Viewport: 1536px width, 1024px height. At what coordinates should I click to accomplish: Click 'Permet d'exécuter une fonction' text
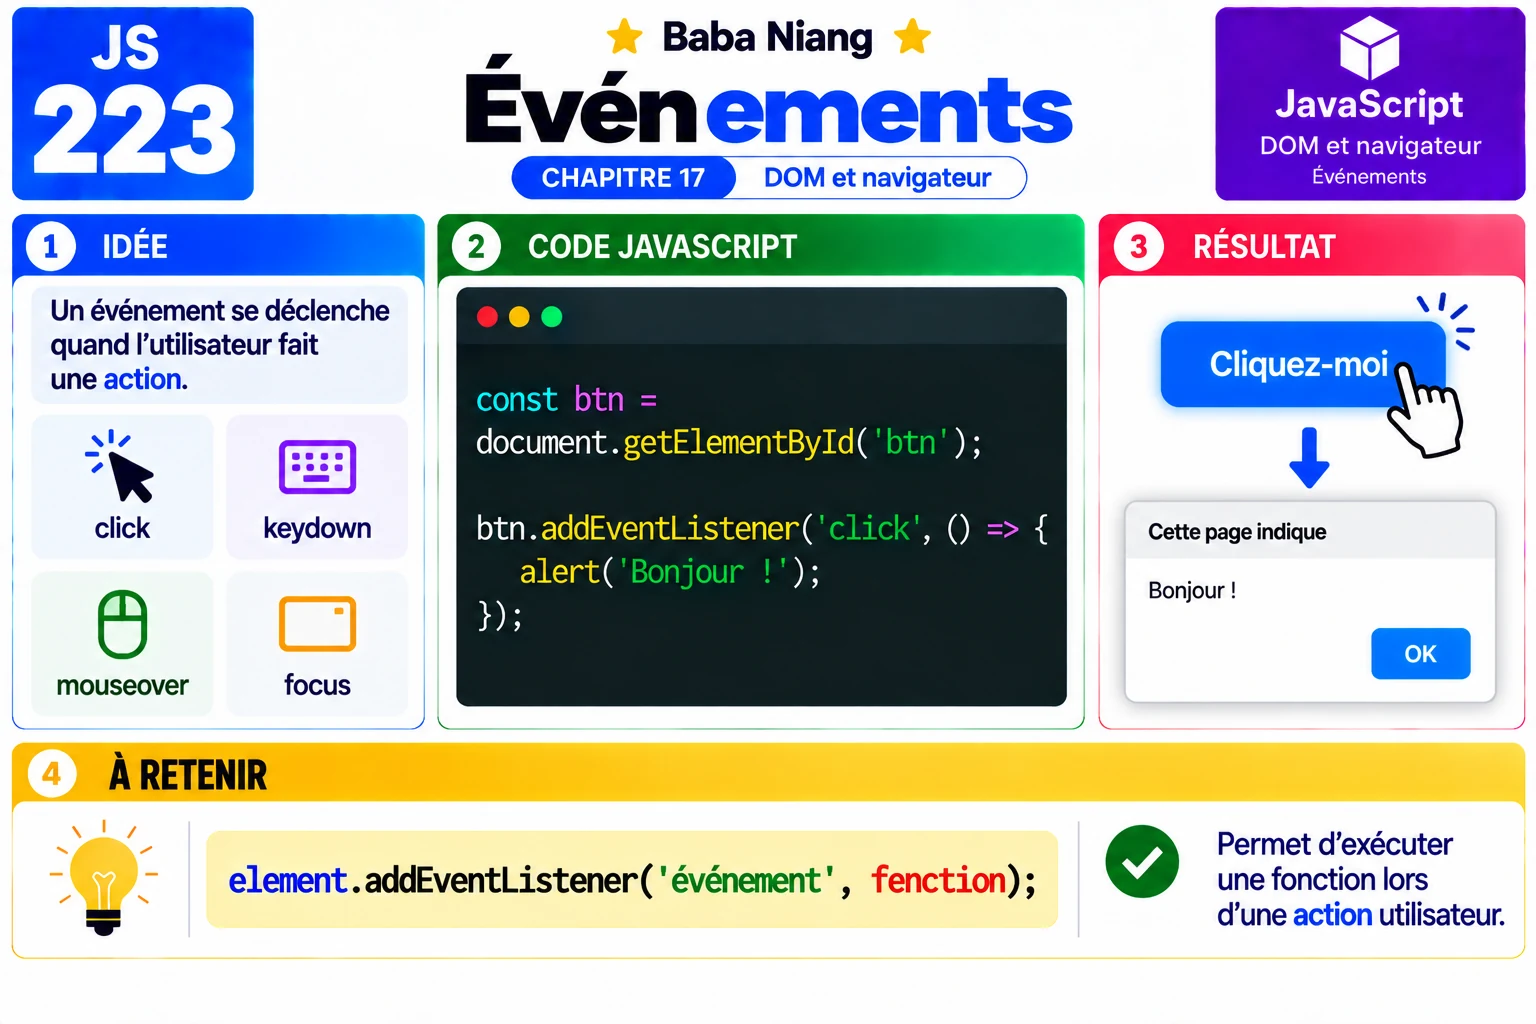1360,879
